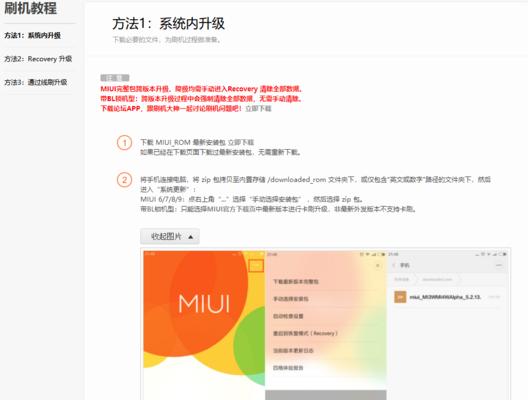Click the miui Alpha 5.2.13 file name

[x=445, y=297]
